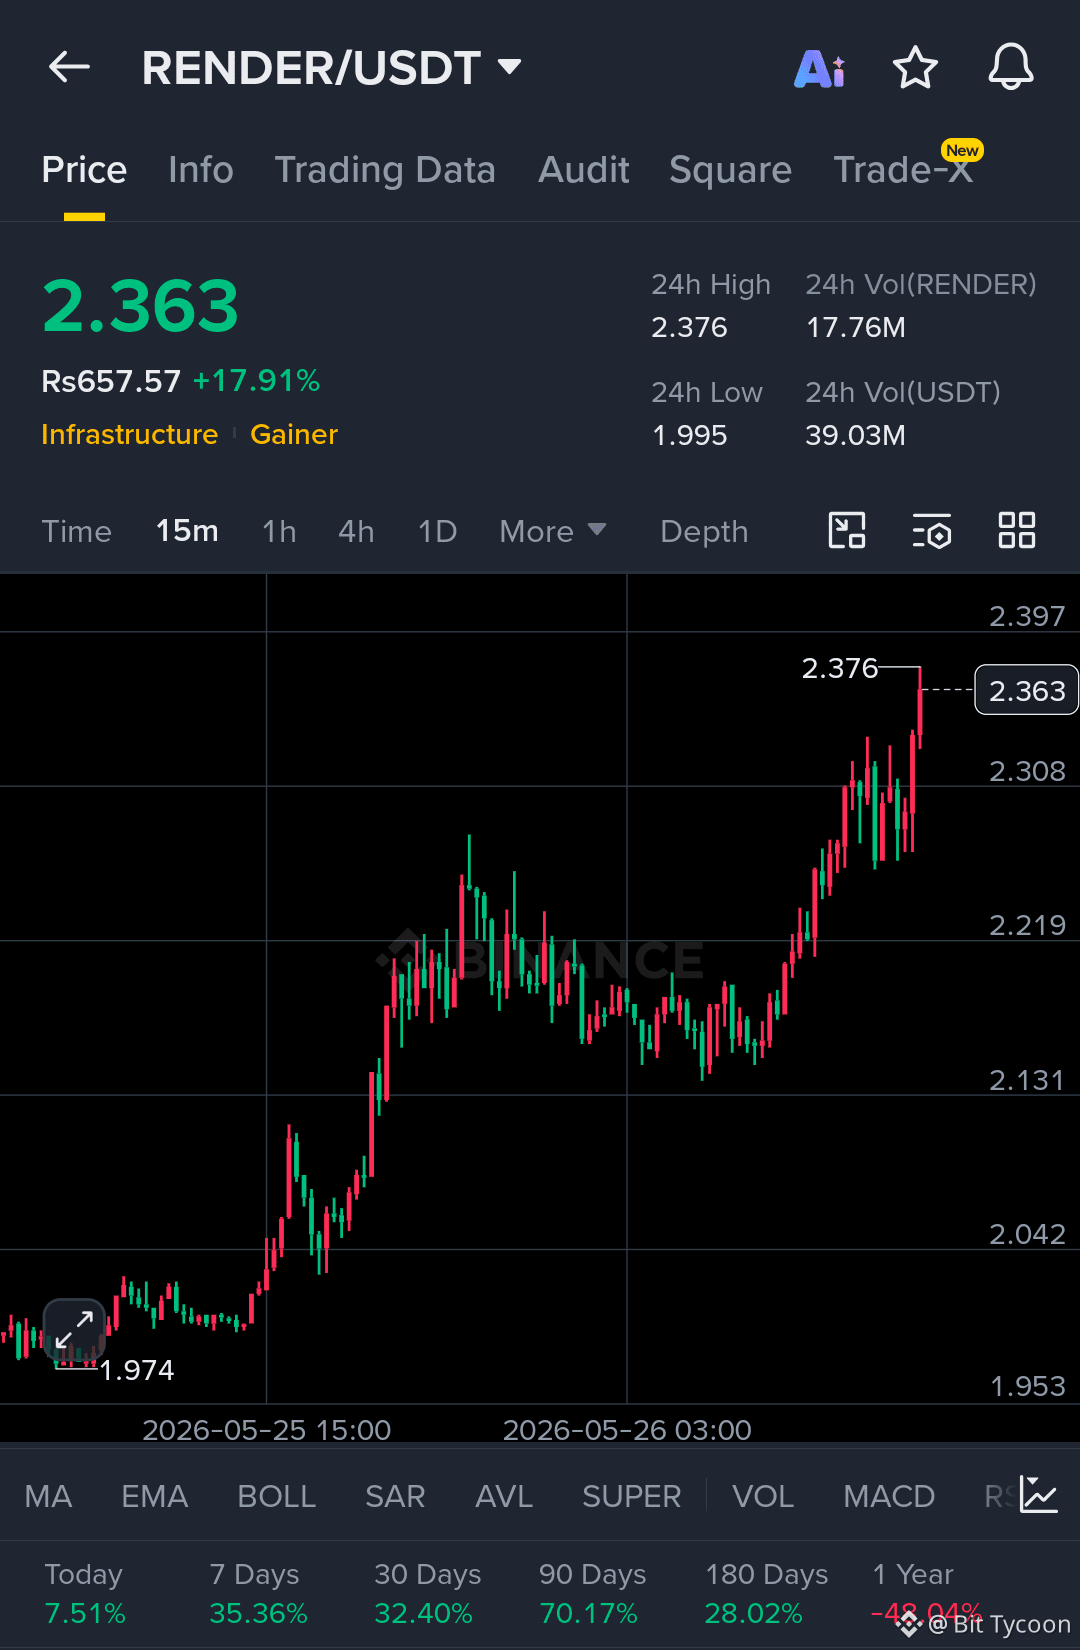Enable the VOL sub-indicator
This screenshot has width=1080, height=1650.
pos(762,1496)
